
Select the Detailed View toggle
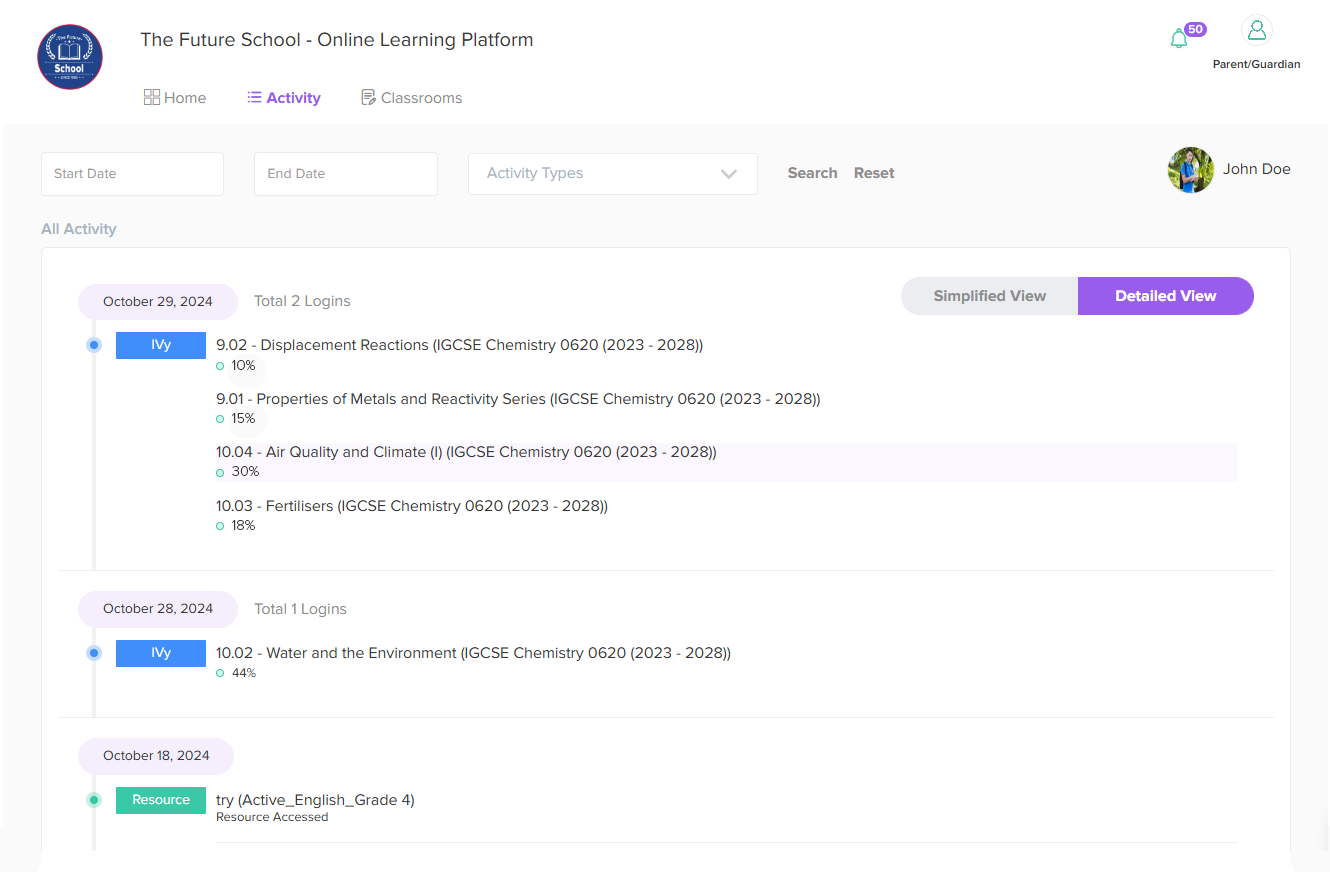pos(1165,296)
